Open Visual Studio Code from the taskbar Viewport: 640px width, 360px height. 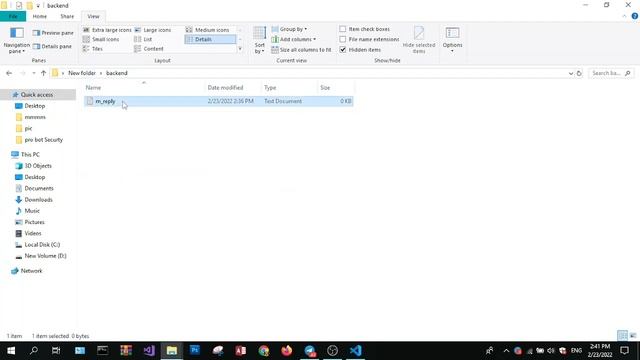tap(356, 351)
